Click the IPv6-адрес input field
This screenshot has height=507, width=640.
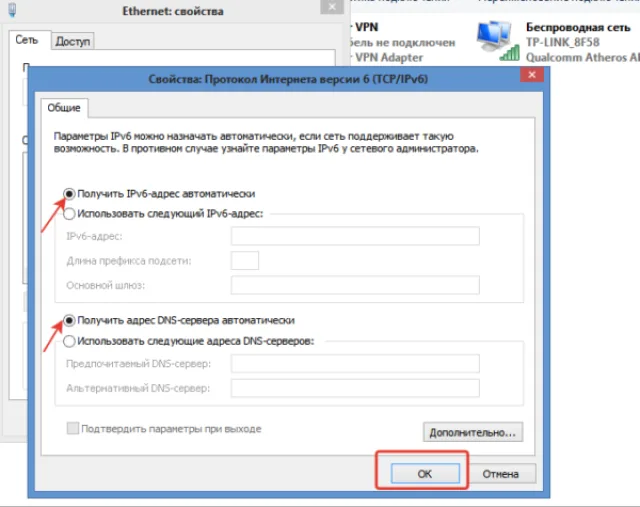pyautogui.click(x=355, y=236)
